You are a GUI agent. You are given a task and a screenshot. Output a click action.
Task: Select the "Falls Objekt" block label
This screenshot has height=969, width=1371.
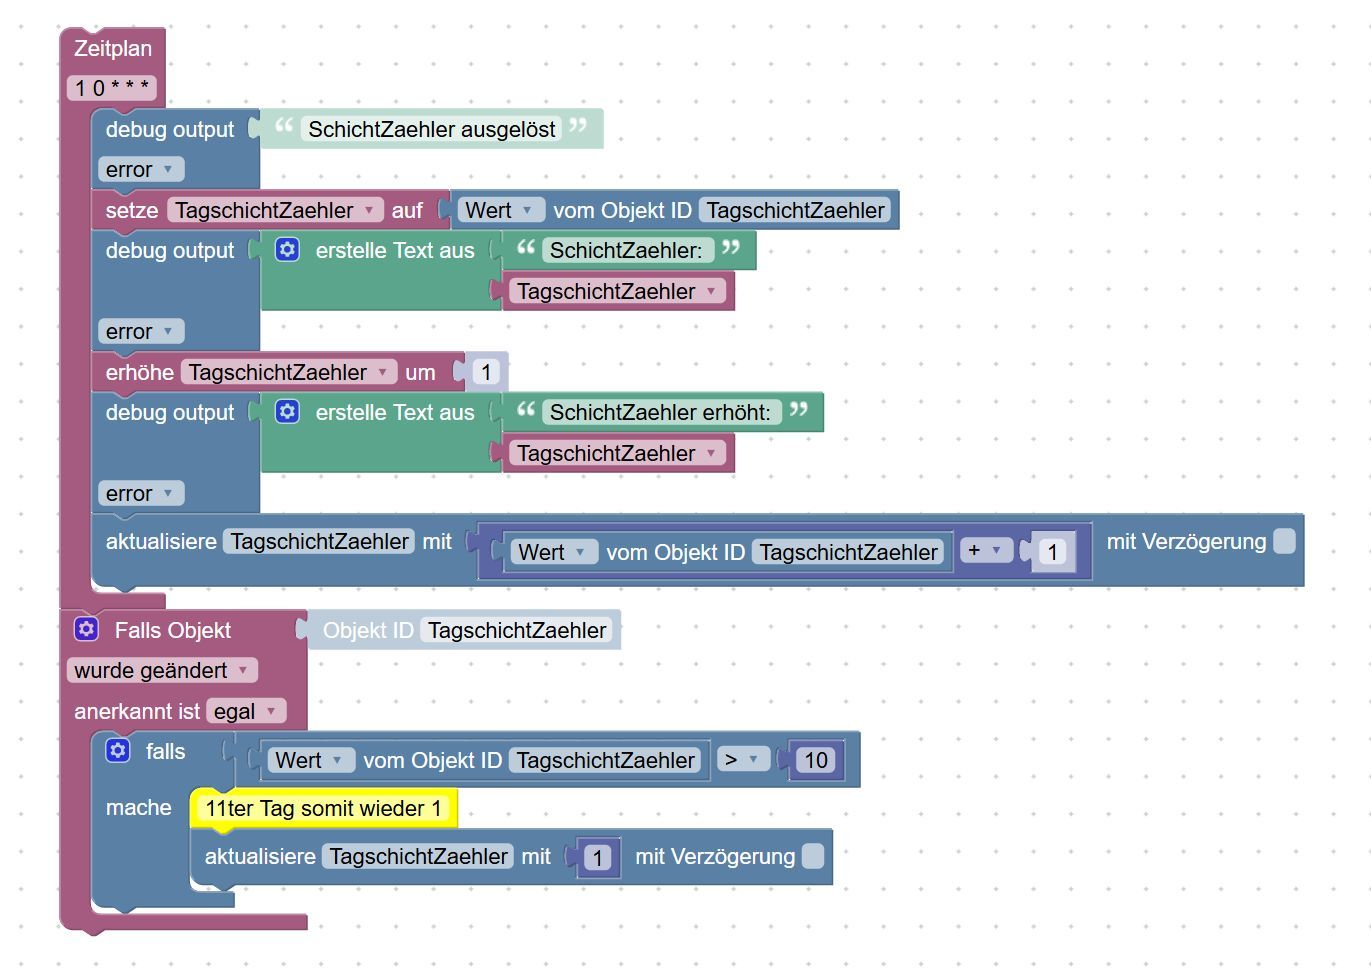(x=173, y=630)
